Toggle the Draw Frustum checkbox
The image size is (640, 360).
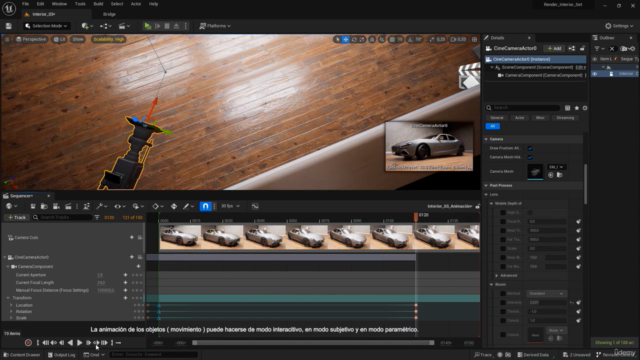click(530, 148)
